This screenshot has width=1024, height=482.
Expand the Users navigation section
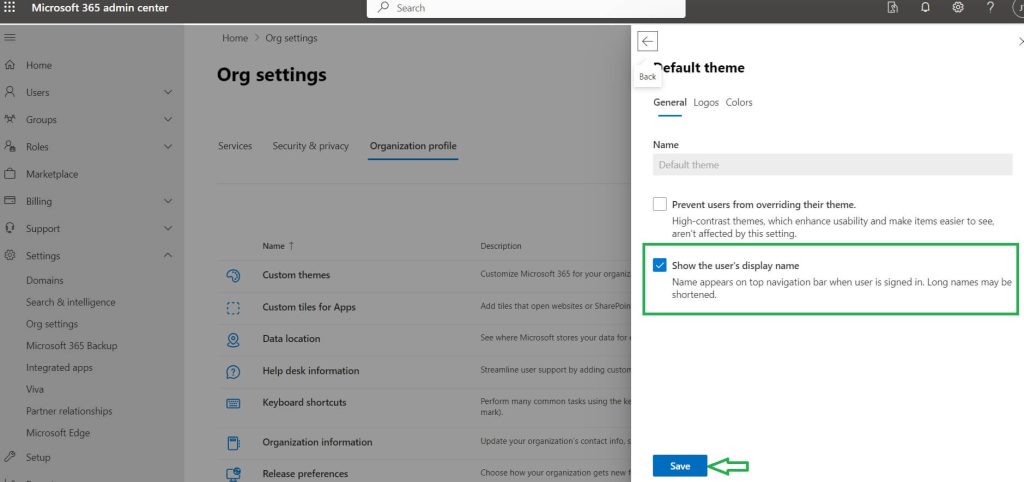point(167,92)
